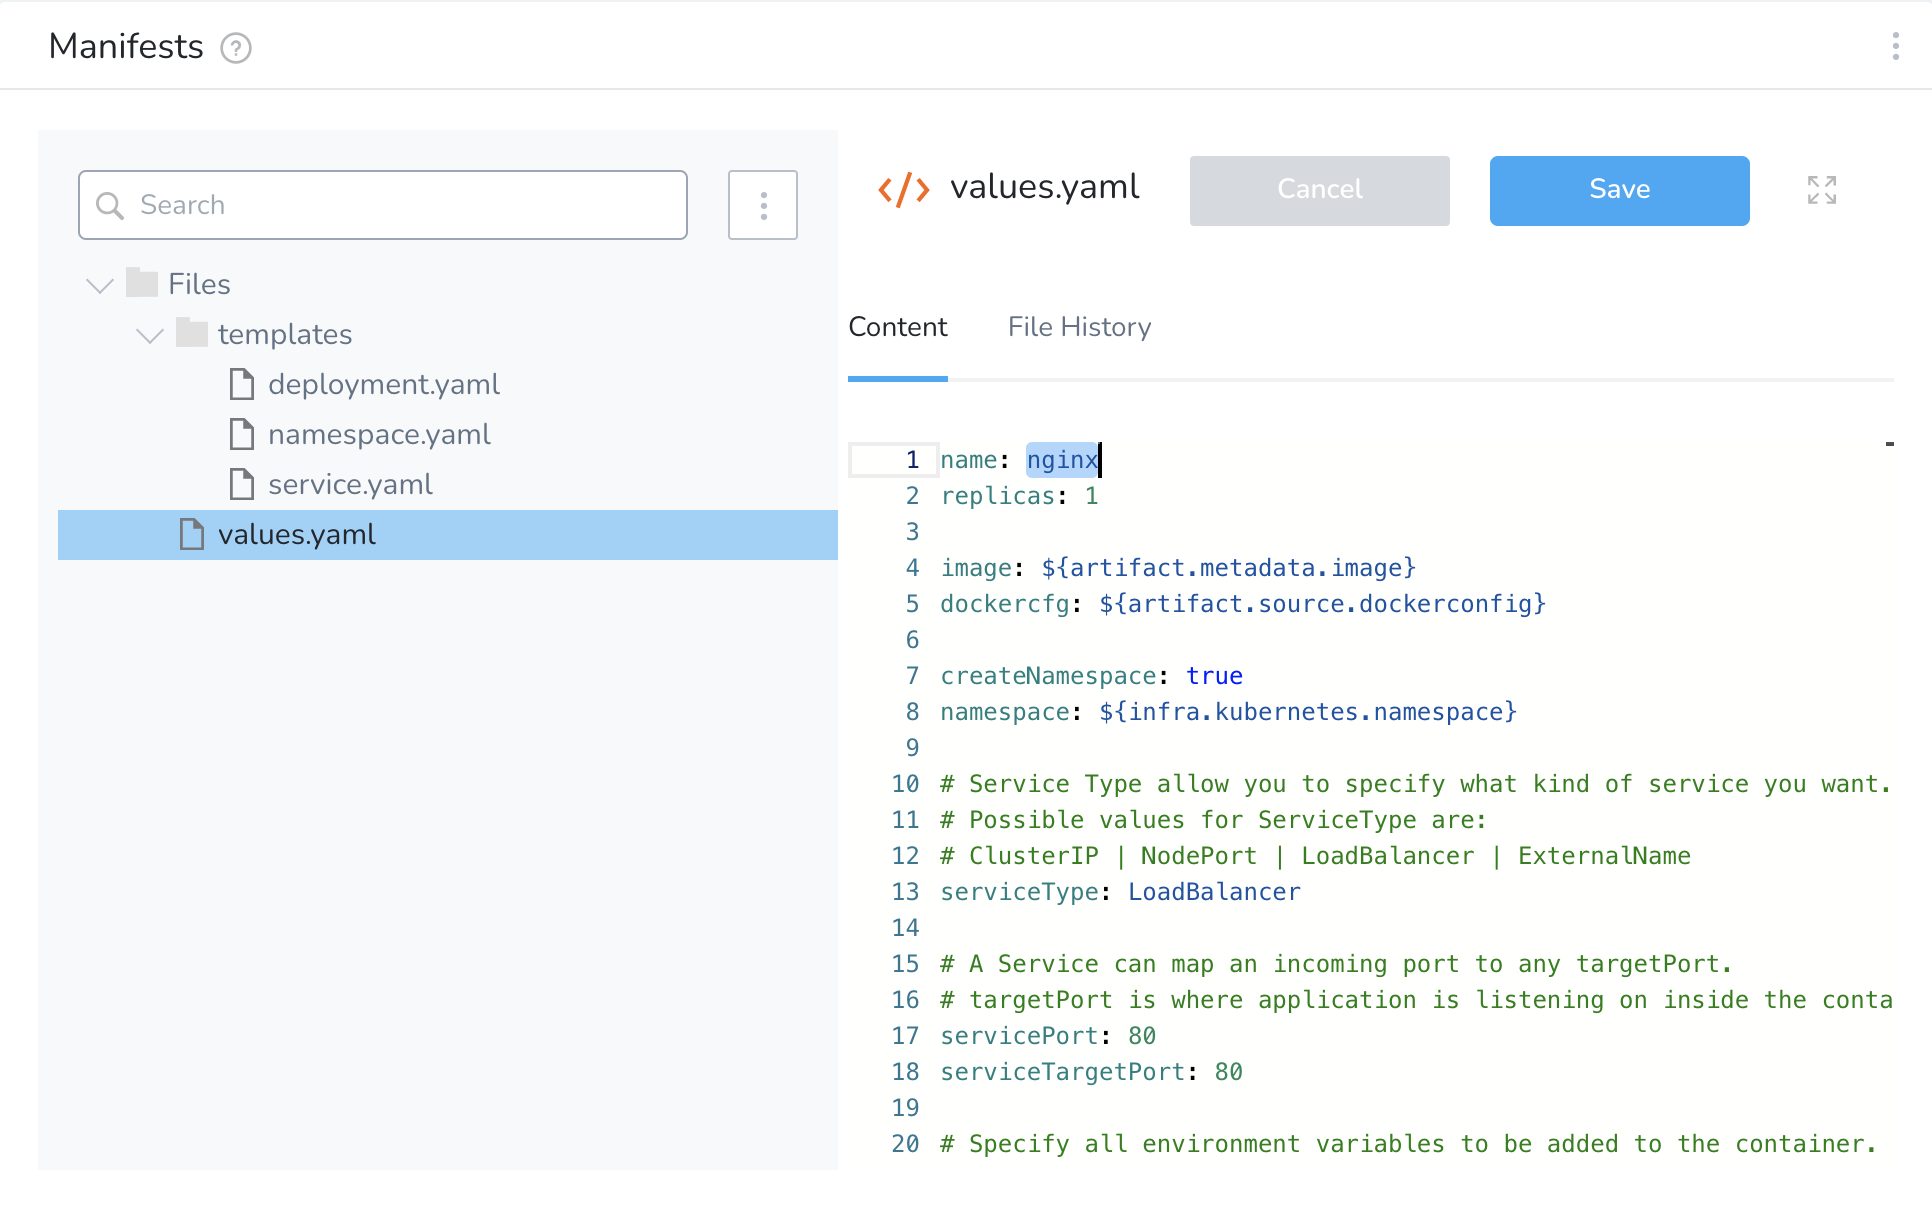Open the top-right options menu
Image resolution: width=1932 pixels, height=1208 pixels.
pyautogui.click(x=1898, y=45)
